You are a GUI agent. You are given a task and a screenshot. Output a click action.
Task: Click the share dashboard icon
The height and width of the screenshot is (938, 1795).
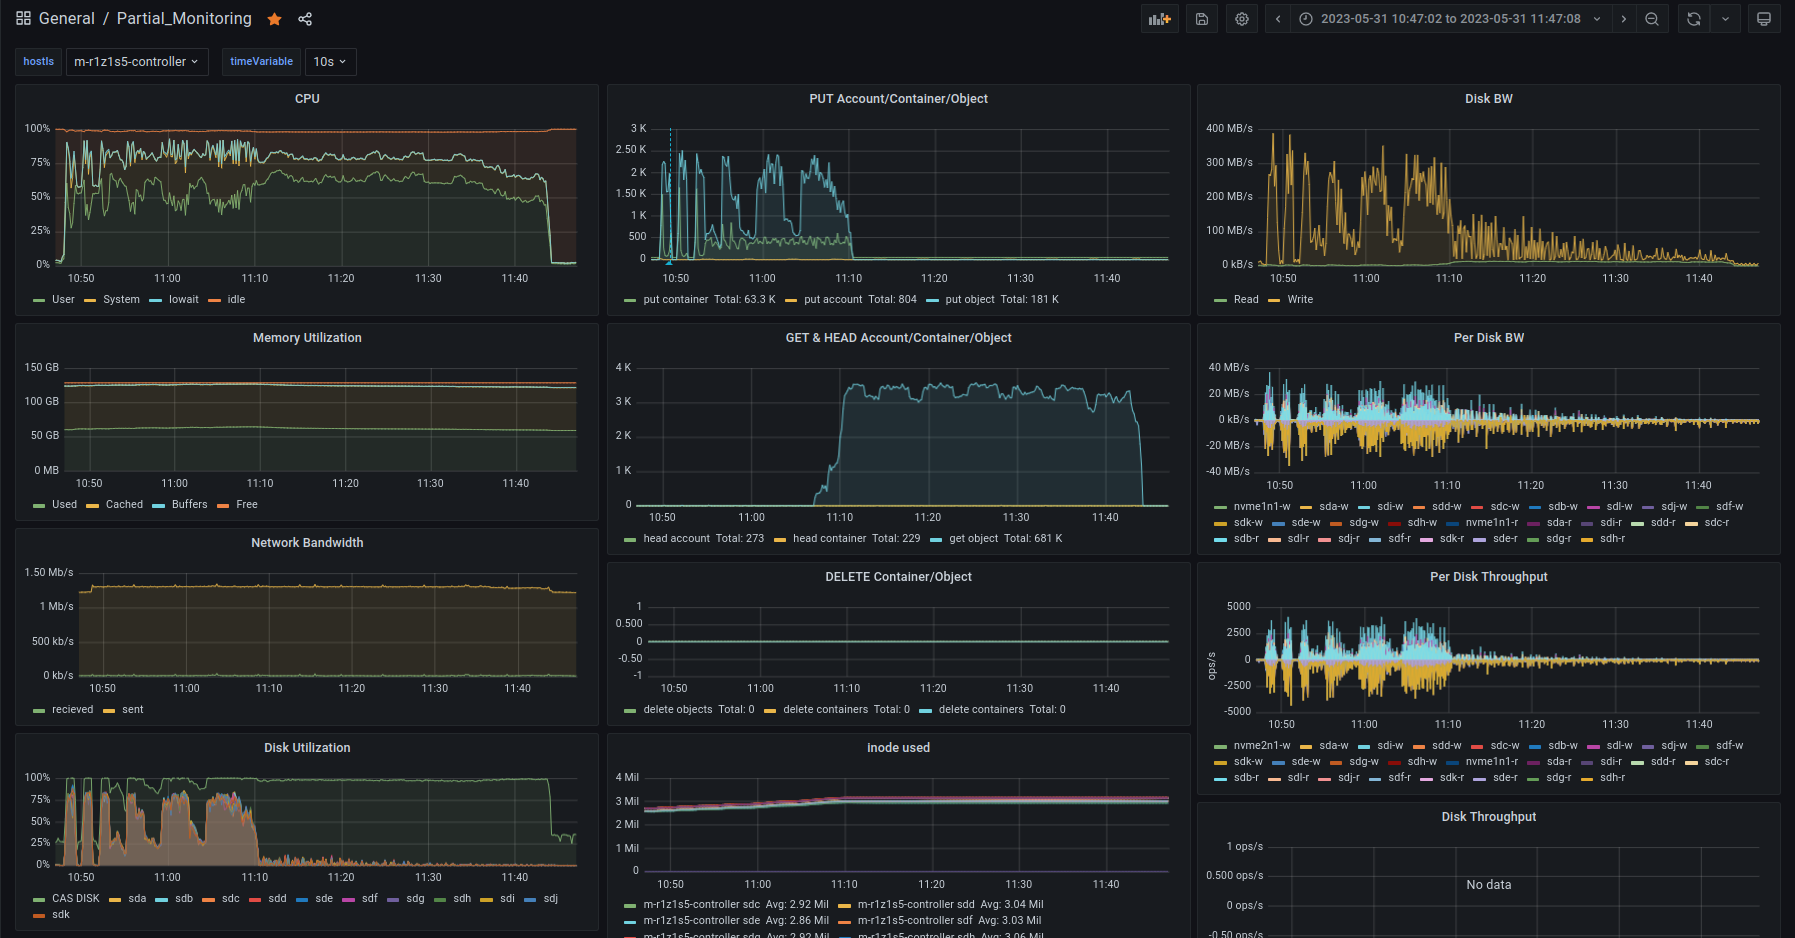(x=305, y=19)
